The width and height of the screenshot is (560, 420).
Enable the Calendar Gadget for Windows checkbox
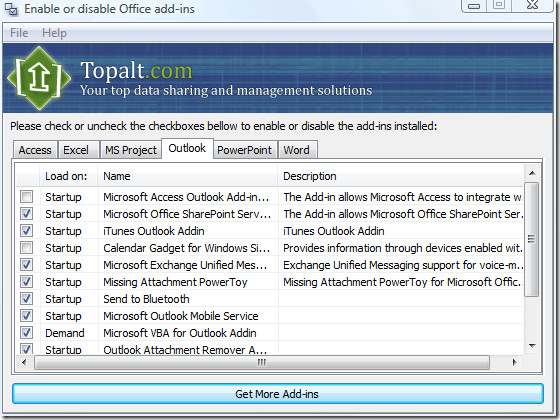click(26, 248)
